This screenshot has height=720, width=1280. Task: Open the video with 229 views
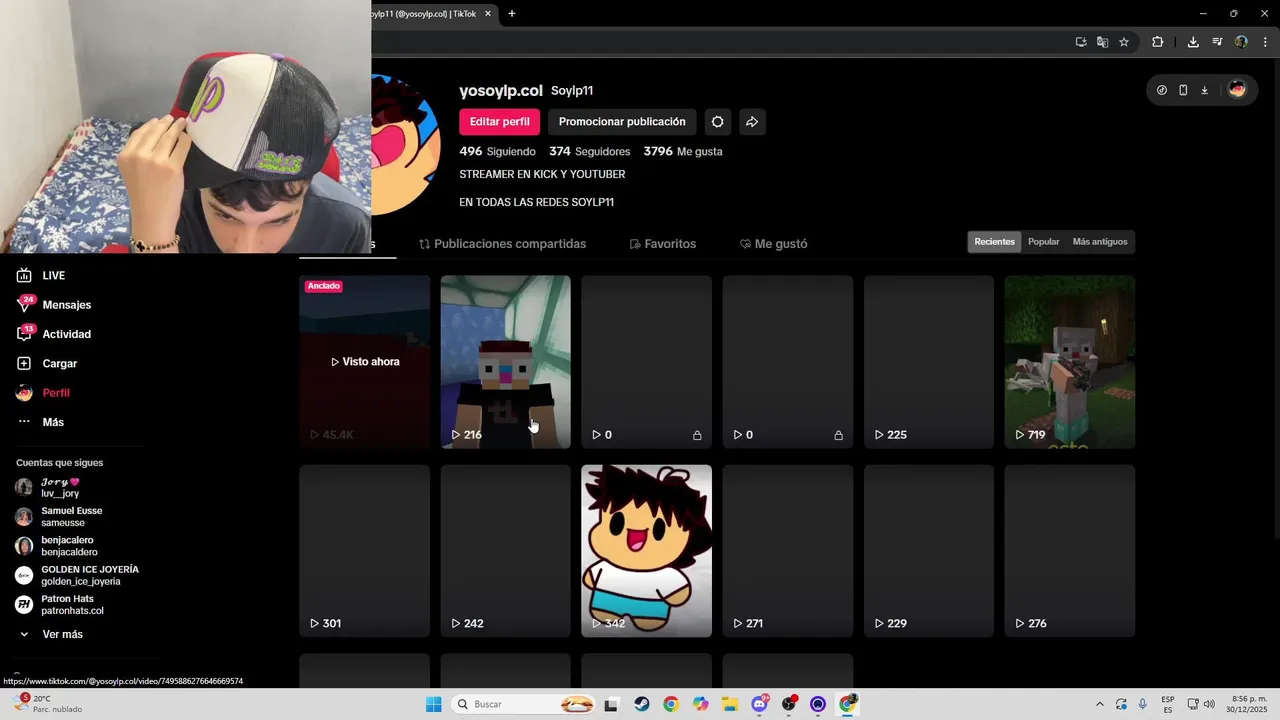point(928,551)
